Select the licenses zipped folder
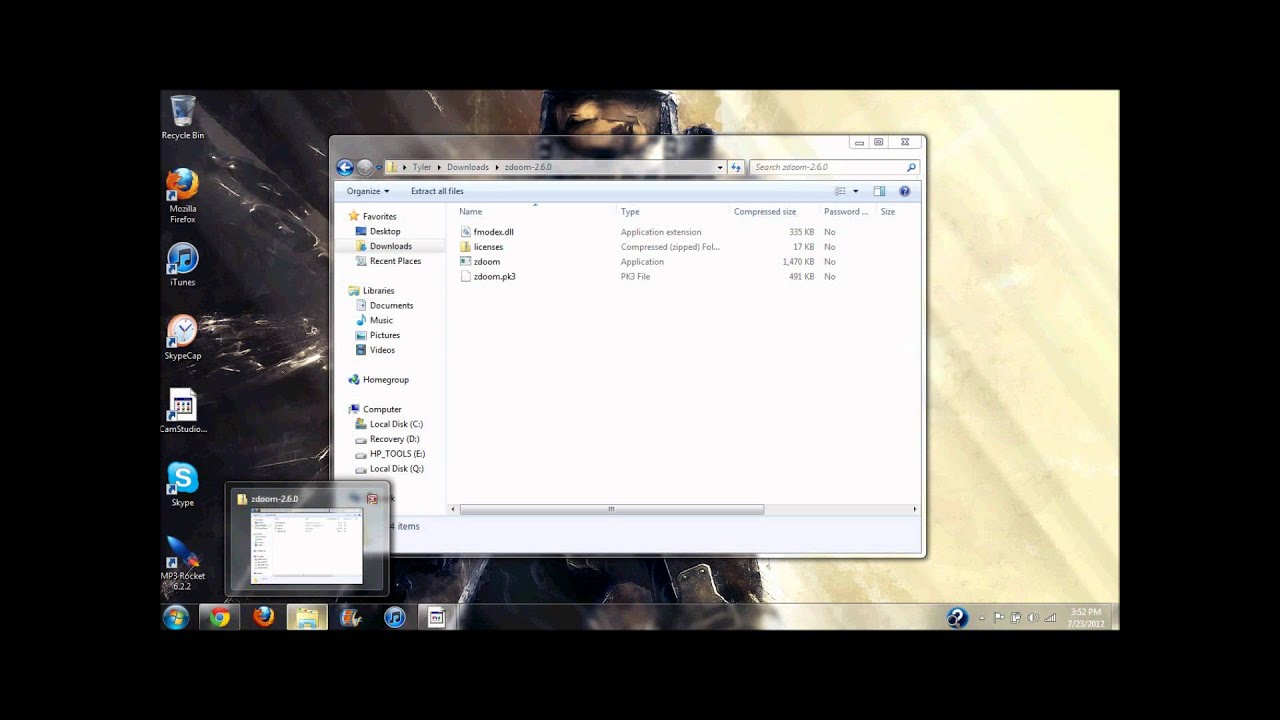 pyautogui.click(x=488, y=247)
